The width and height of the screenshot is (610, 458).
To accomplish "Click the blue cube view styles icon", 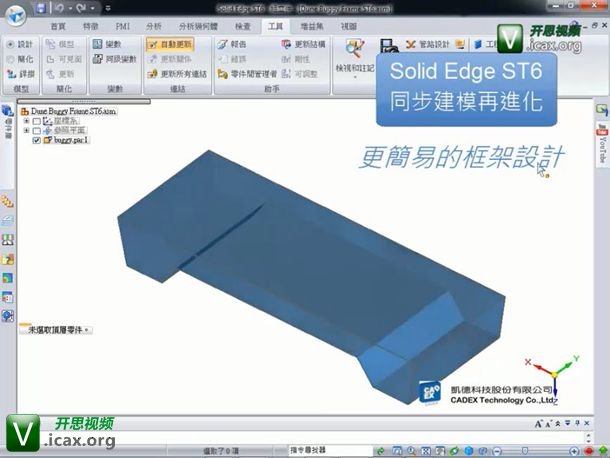I will tap(469, 451).
